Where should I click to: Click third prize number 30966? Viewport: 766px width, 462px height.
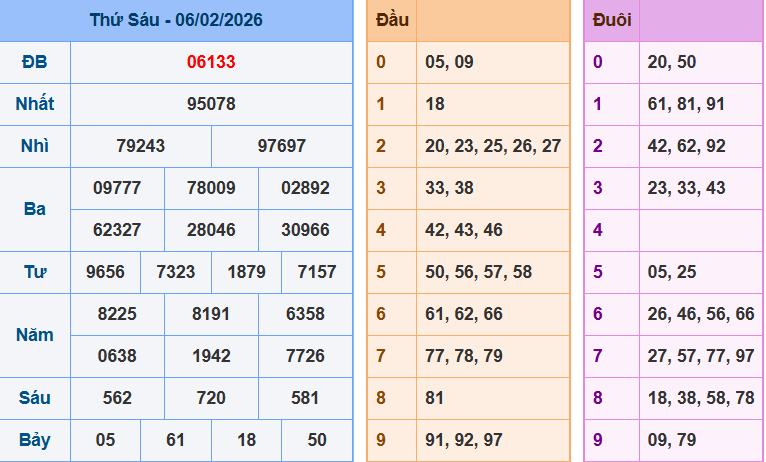[x=305, y=230]
